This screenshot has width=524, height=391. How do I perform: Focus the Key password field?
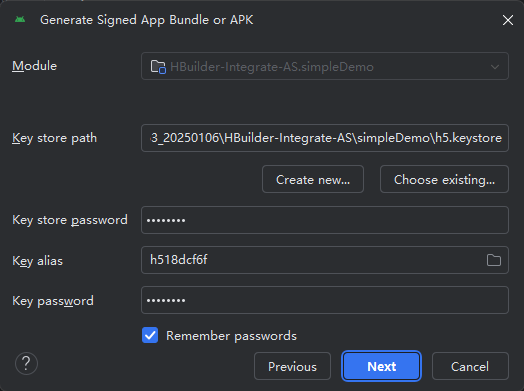(x=325, y=300)
